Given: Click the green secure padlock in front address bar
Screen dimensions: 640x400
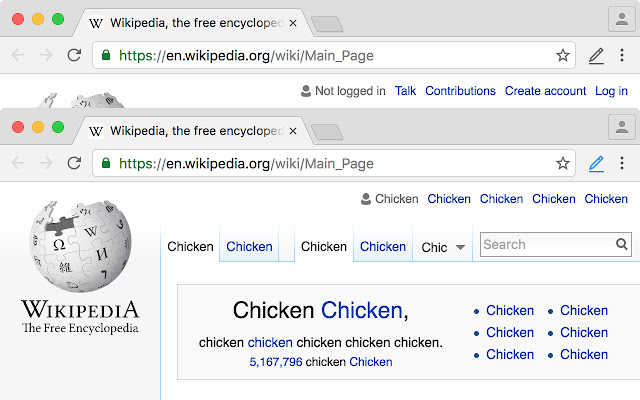Looking at the screenshot, I should (x=107, y=163).
